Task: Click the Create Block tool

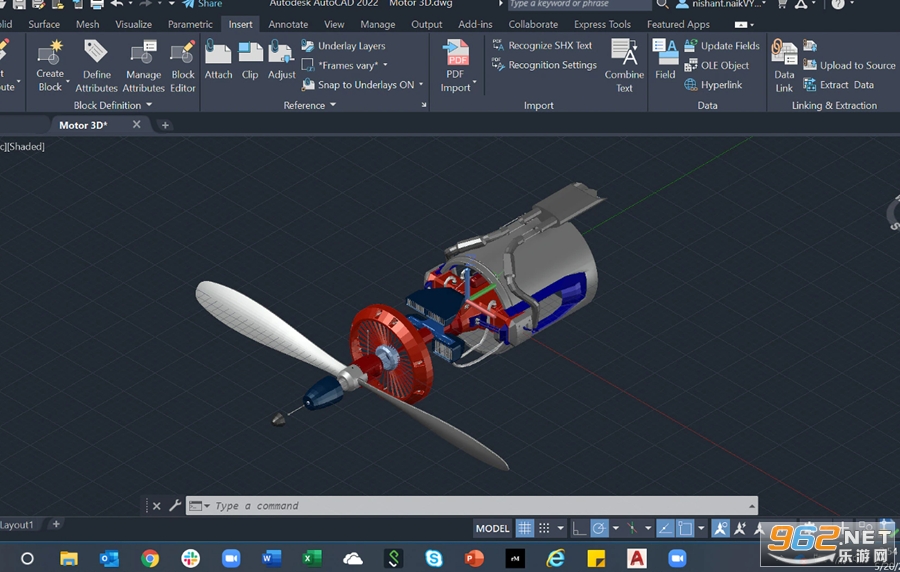Action: coord(50,66)
